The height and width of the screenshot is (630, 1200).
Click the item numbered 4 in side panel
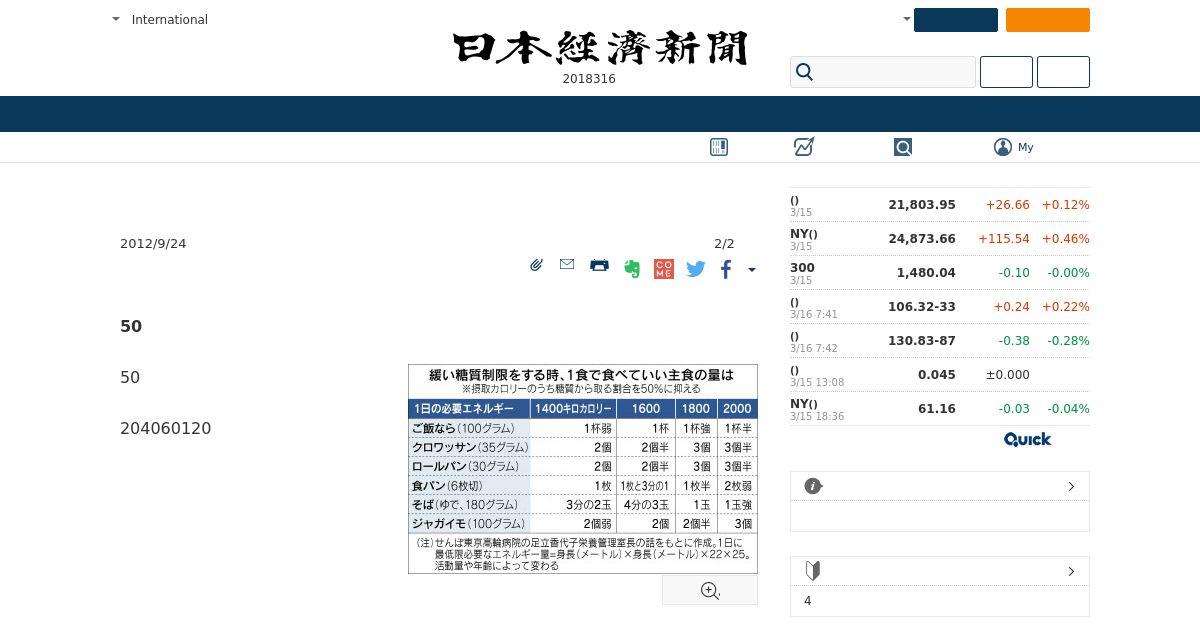point(808,601)
